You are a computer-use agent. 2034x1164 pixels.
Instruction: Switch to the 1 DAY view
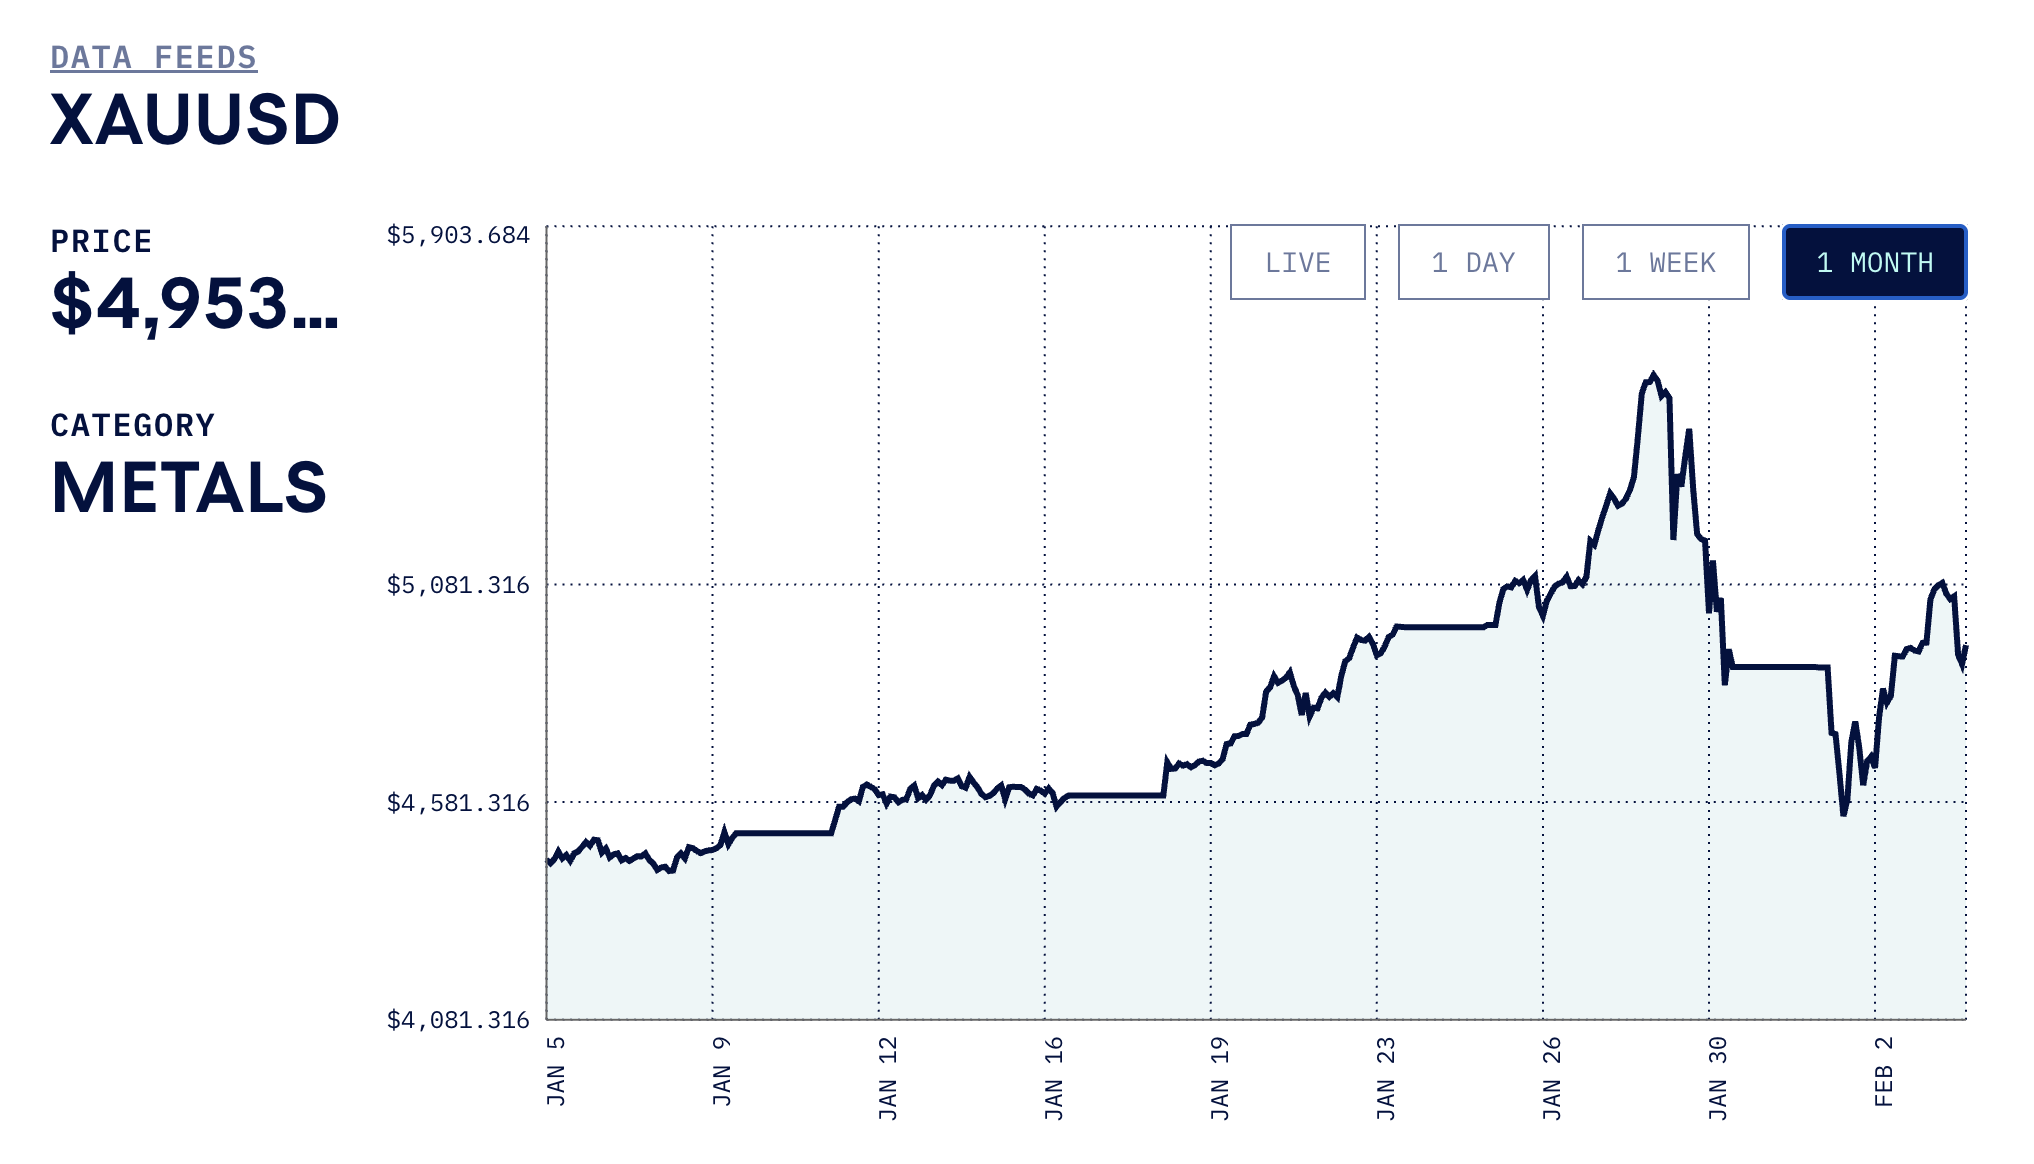coord(1472,262)
